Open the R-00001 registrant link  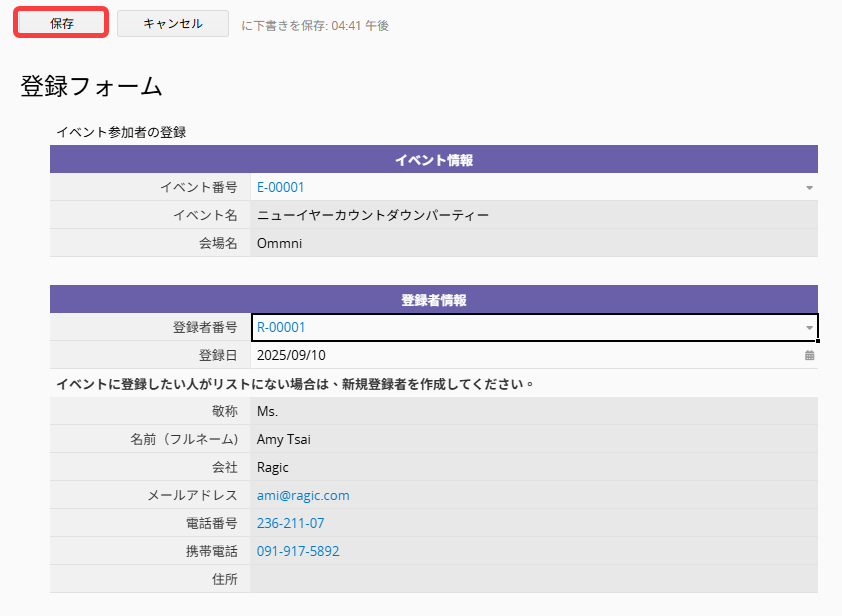coord(281,328)
